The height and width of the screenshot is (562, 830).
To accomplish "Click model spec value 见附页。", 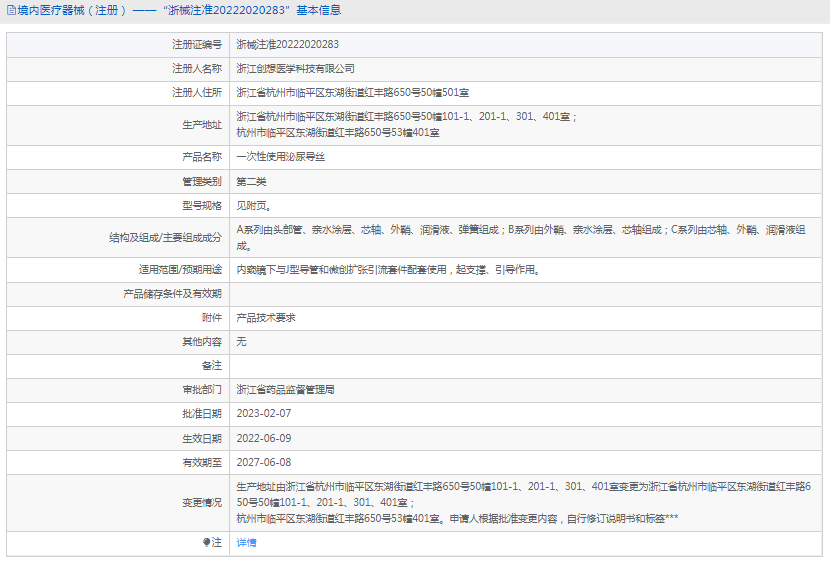I will pyautogui.click(x=254, y=206).
